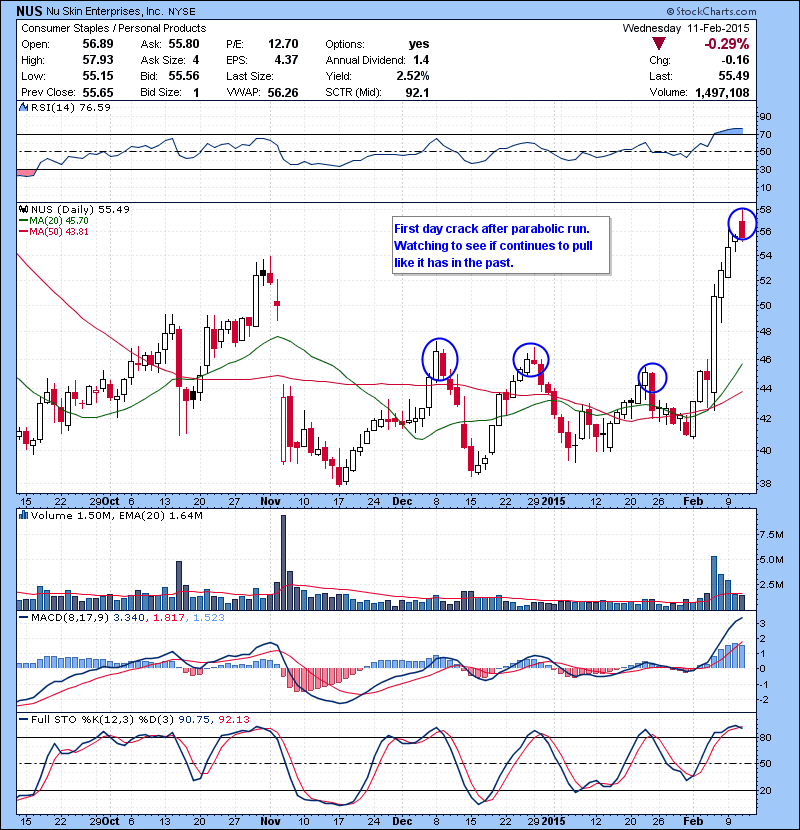Click the volume bars icon beside Volume 1.50M
800x830 pixels.
(x=23, y=515)
